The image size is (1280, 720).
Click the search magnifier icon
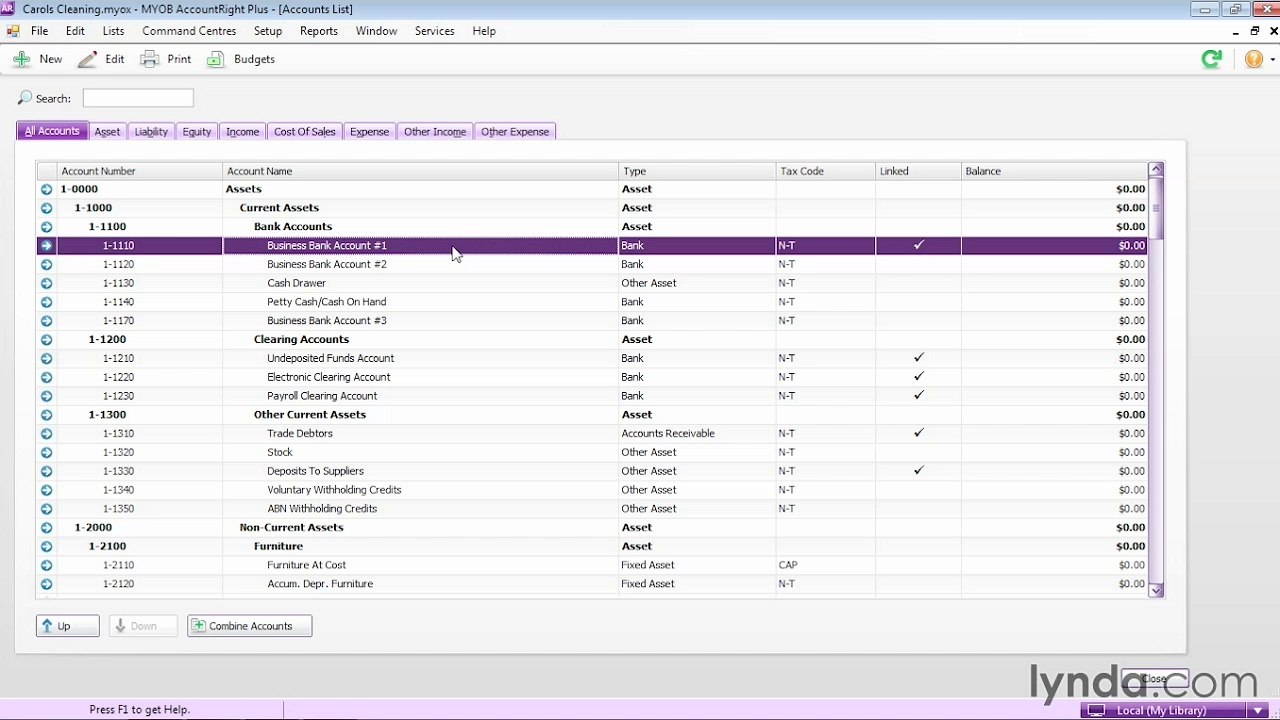point(25,98)
